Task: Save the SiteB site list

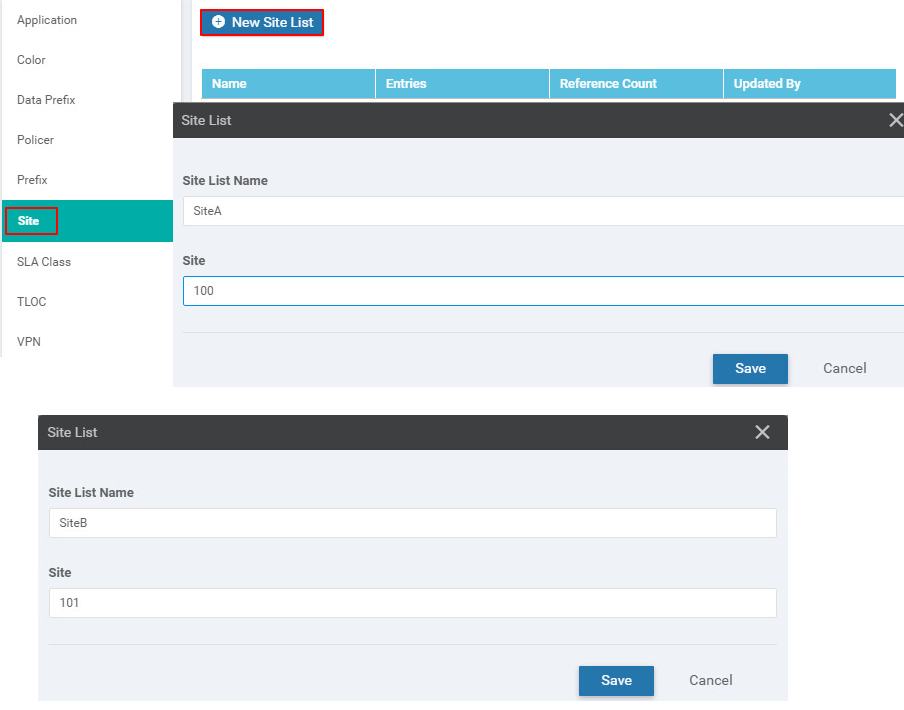Action: click(616, 681)
